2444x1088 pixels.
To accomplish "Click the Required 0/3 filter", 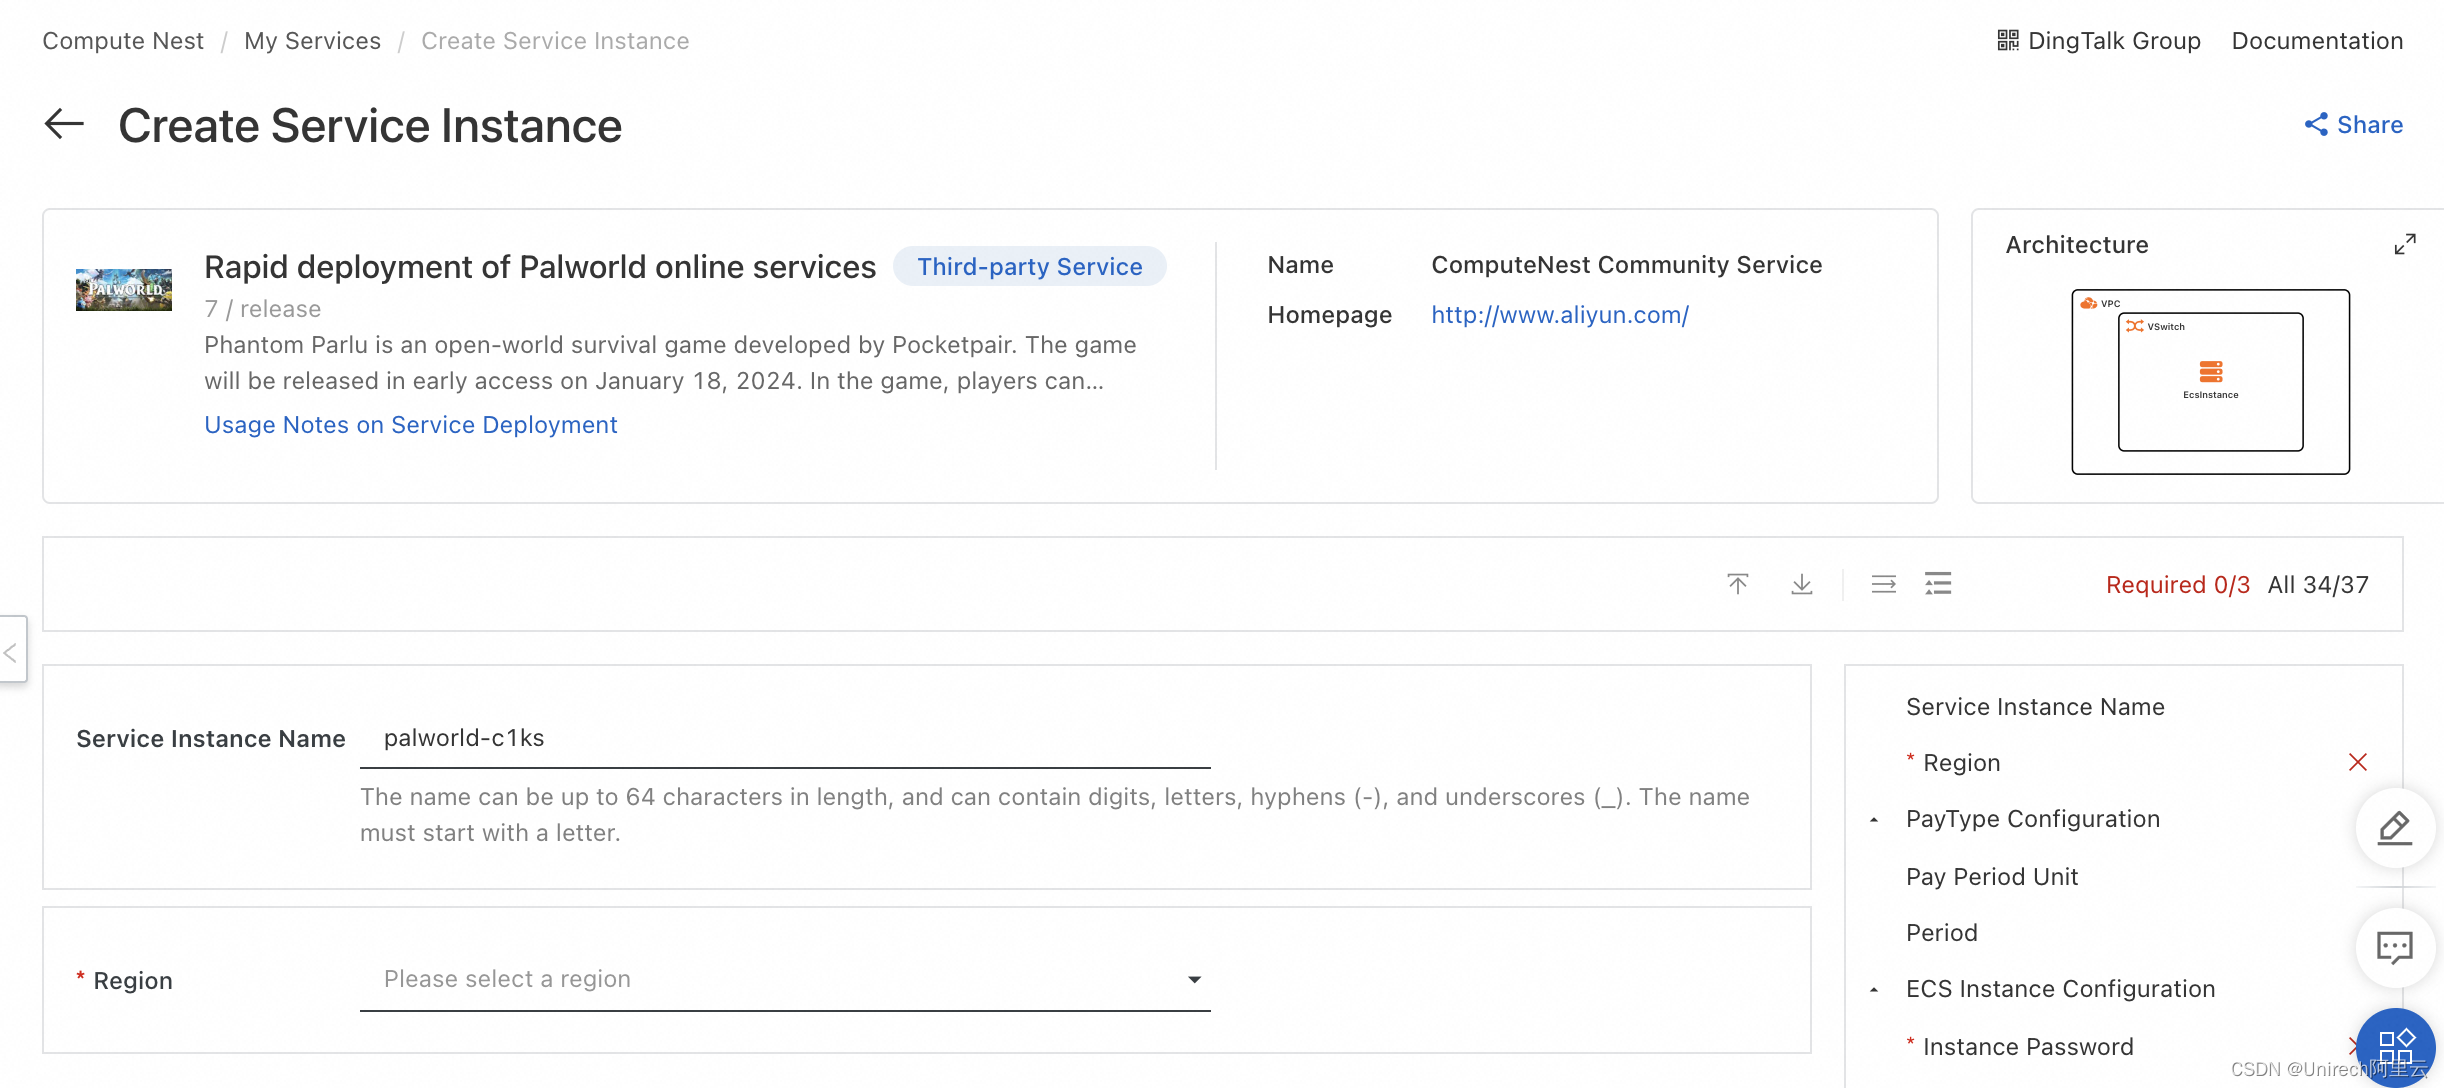I will click(2178, 585).
